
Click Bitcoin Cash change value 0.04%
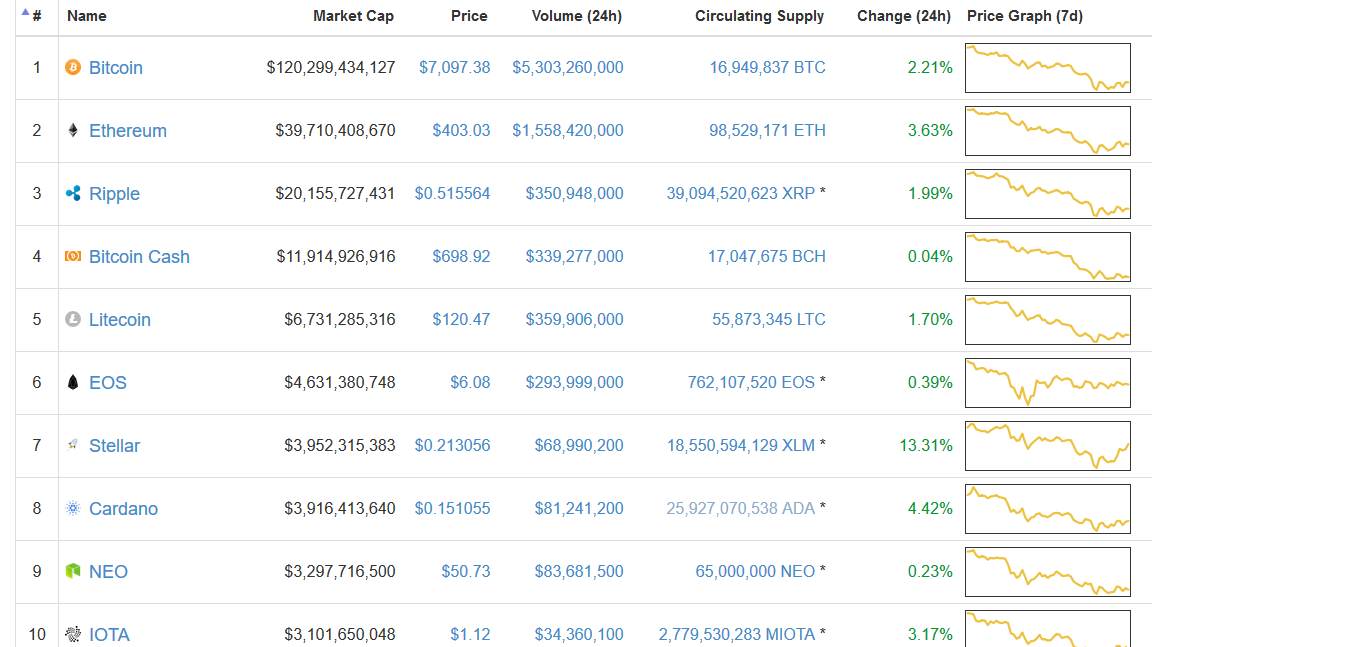click(x=930, y=256)
